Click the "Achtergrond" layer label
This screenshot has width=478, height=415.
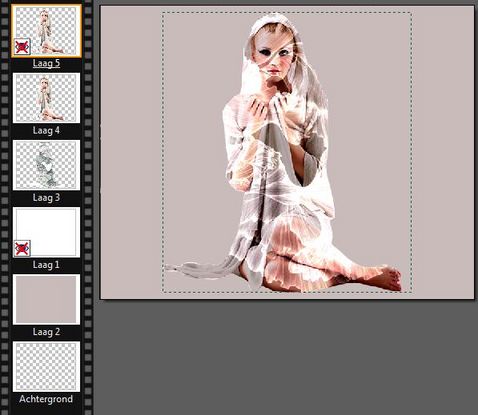[x=46, y=399]
